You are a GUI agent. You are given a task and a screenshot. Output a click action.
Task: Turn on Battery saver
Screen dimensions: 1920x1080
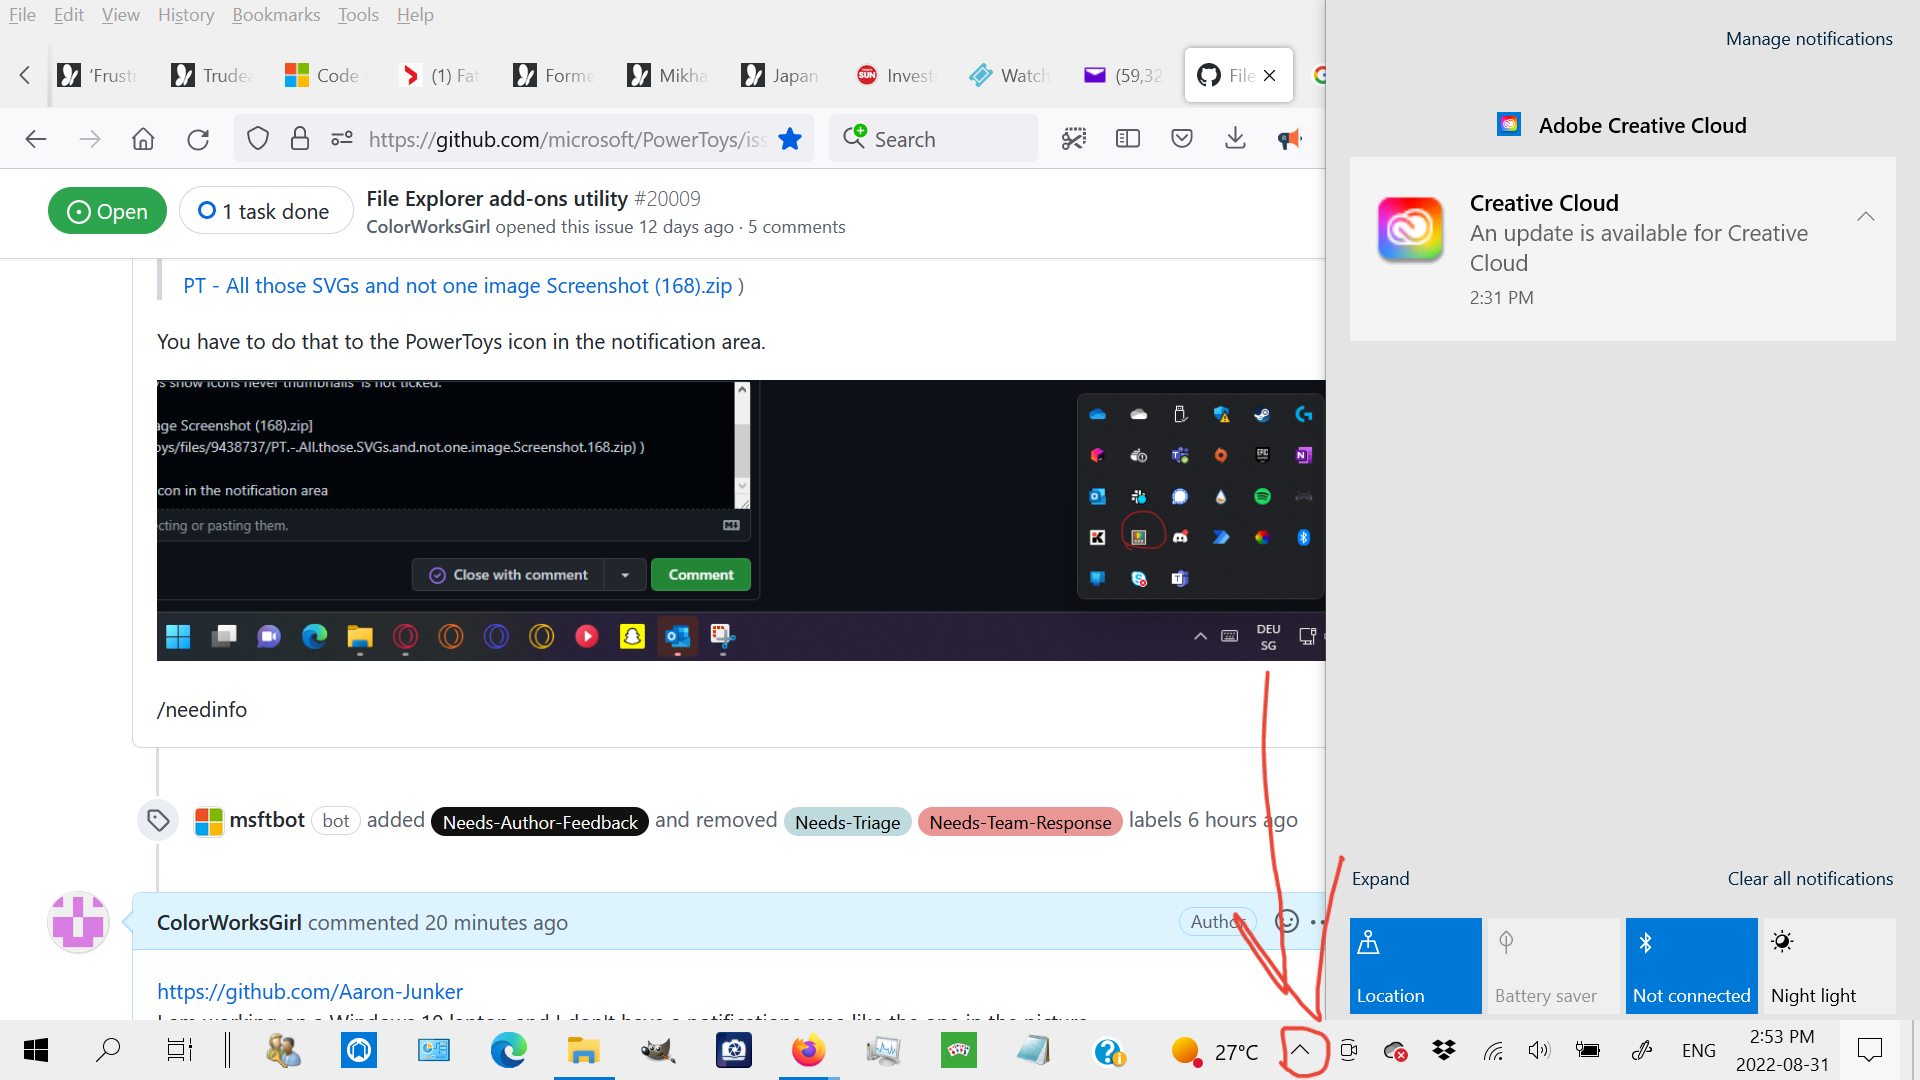coord(1552,965)
